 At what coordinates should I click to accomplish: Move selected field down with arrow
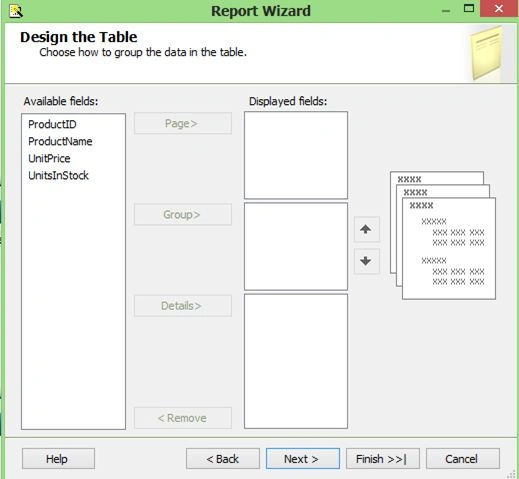[366, 261]
